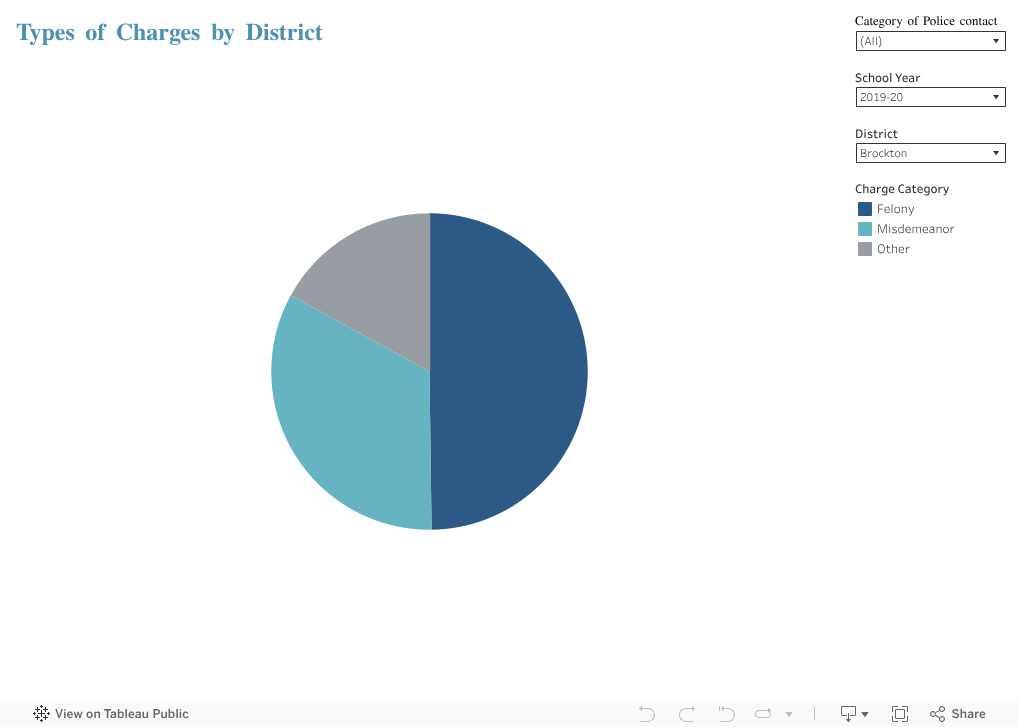Viewport: 1019px width, 727px height.
Task: Enter full screen mode icon
Action: pos(900,713)
